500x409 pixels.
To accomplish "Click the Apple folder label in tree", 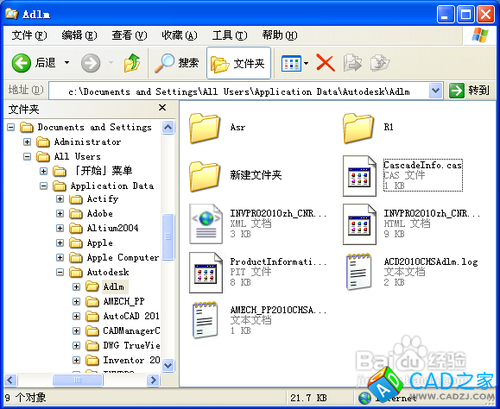I will pos(100,243).
